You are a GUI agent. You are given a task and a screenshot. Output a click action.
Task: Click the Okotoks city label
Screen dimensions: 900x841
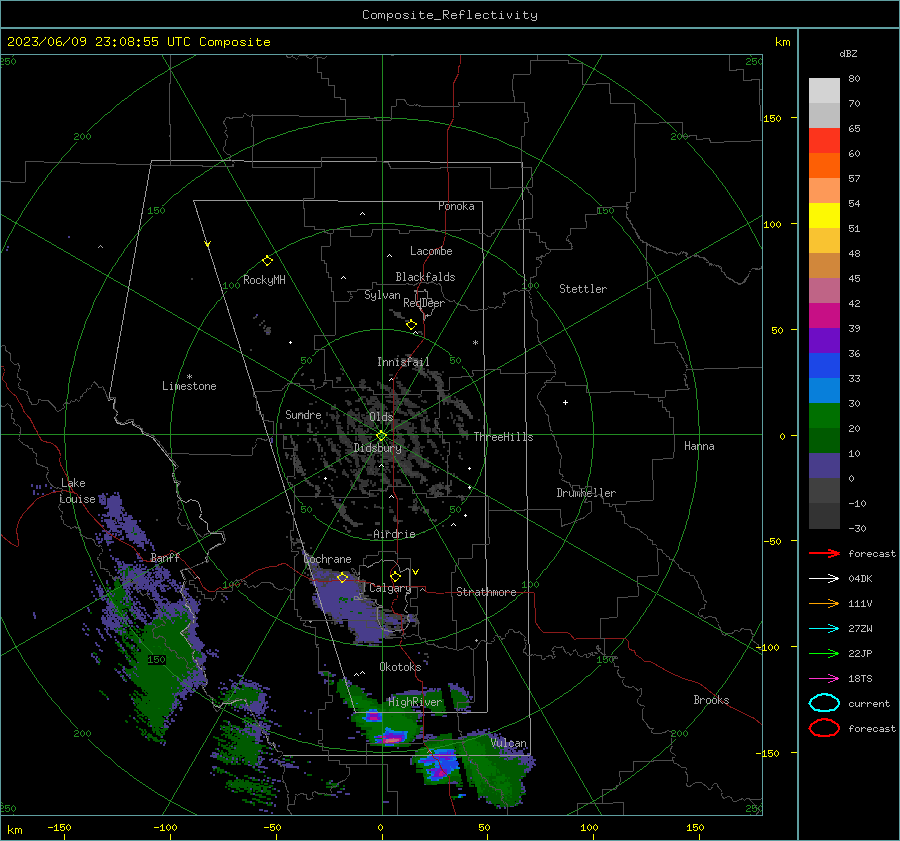[400, 667]
